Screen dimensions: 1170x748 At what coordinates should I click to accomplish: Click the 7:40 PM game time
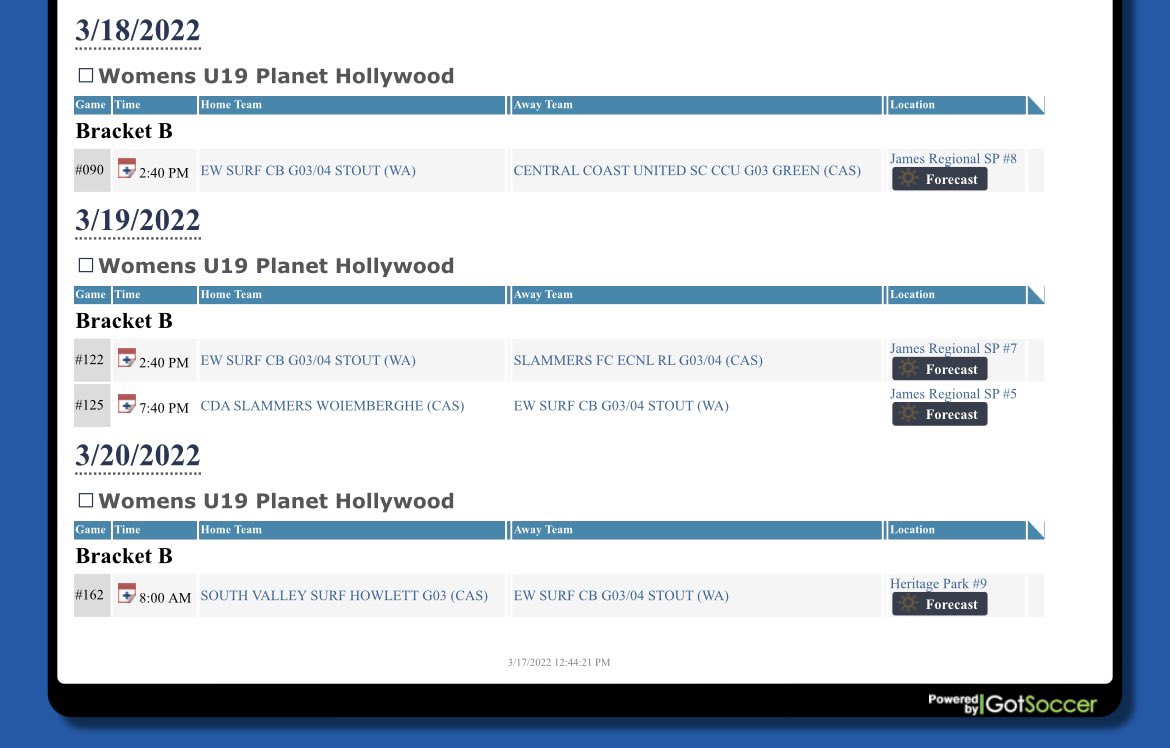click(164, 408)
